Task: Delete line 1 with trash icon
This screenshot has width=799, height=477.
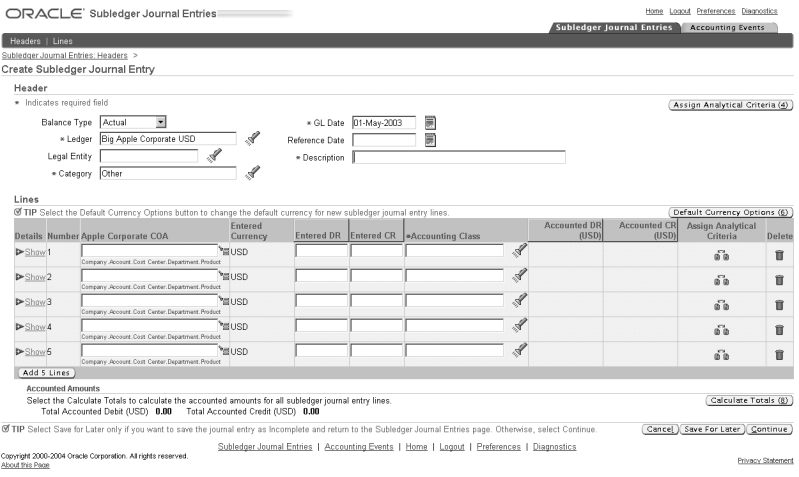Action: point(779,255)
